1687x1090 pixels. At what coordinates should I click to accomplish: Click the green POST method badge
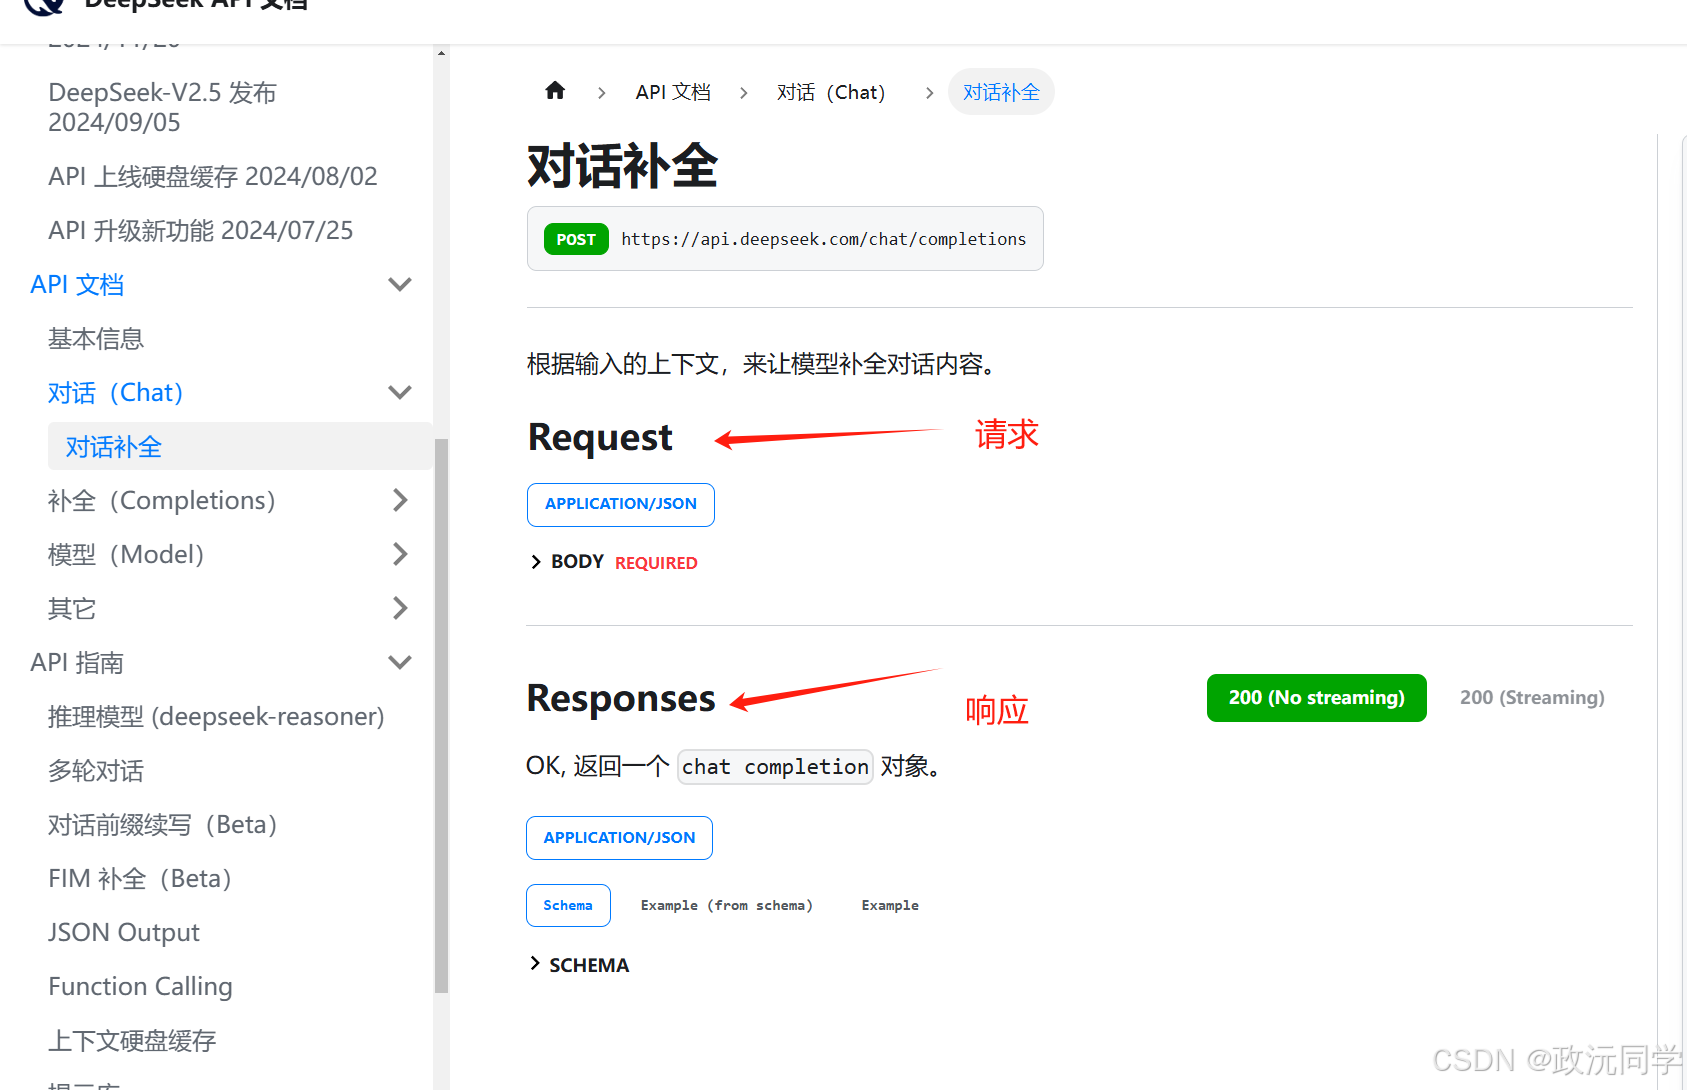tap(576, 239)
